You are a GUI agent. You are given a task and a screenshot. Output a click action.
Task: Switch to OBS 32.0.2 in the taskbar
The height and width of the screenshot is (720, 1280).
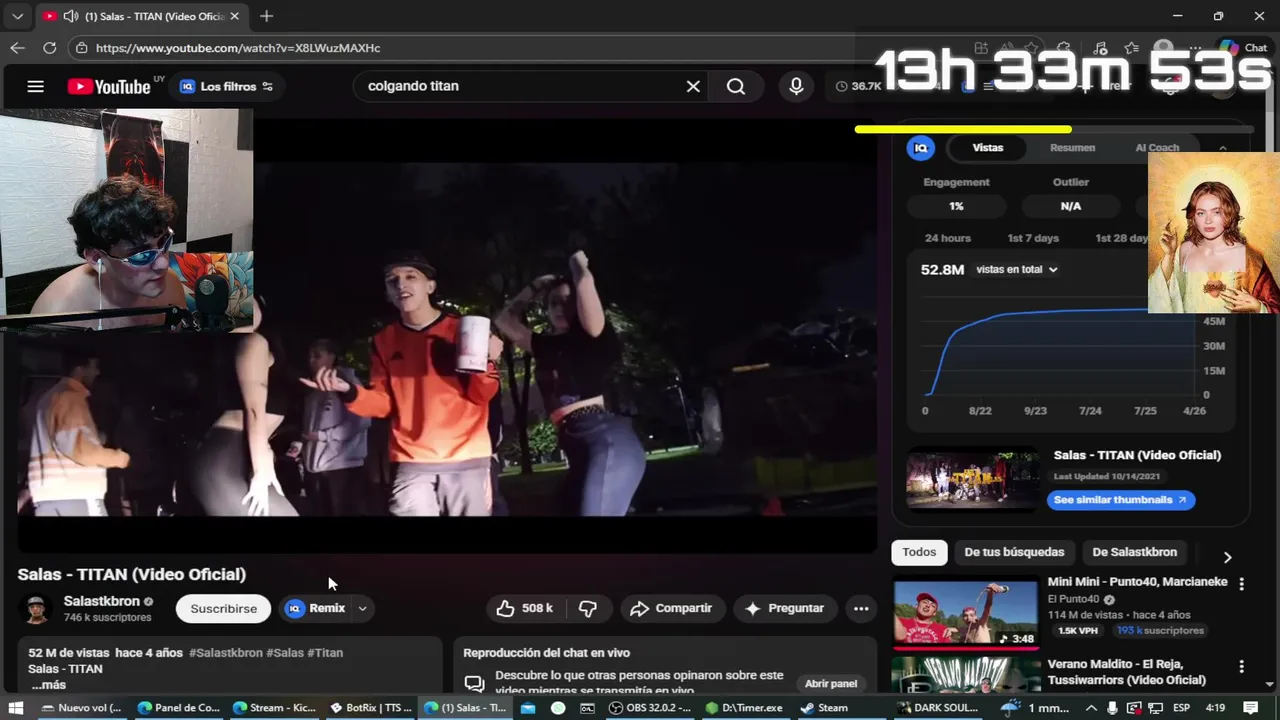(x=649, y=708)
